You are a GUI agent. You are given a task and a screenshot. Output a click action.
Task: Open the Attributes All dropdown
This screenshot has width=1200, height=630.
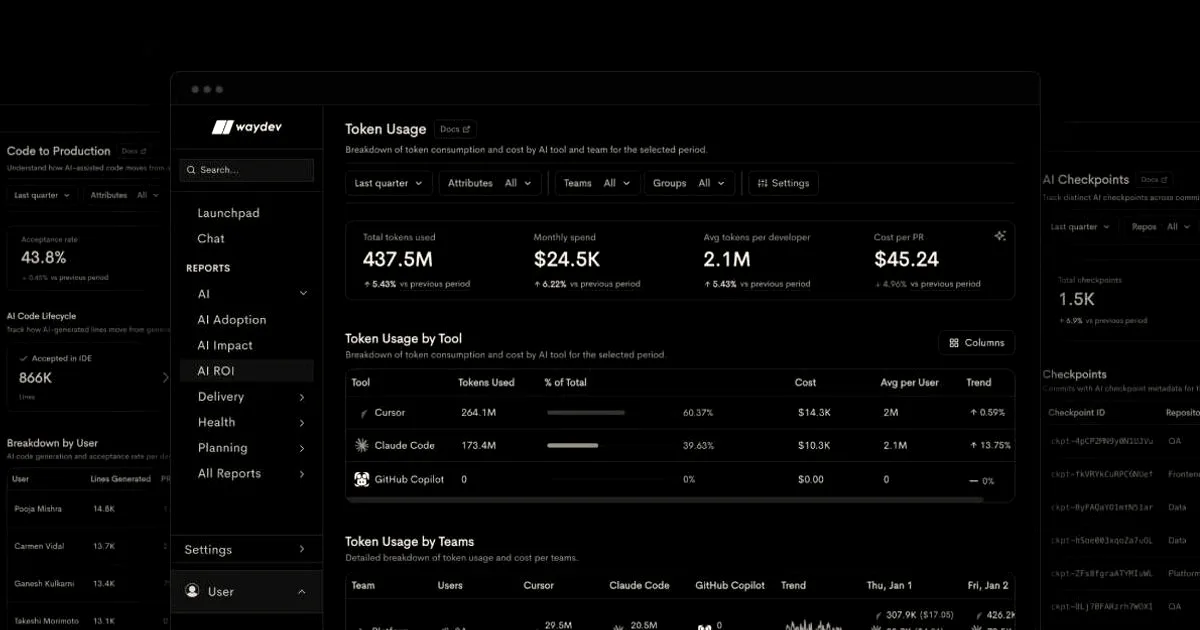(490, 183)
